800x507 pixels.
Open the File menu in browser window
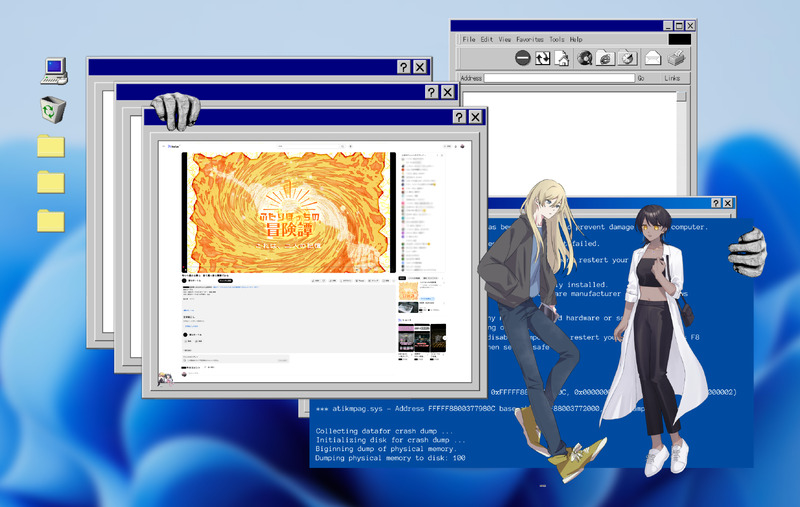point(468,39)
